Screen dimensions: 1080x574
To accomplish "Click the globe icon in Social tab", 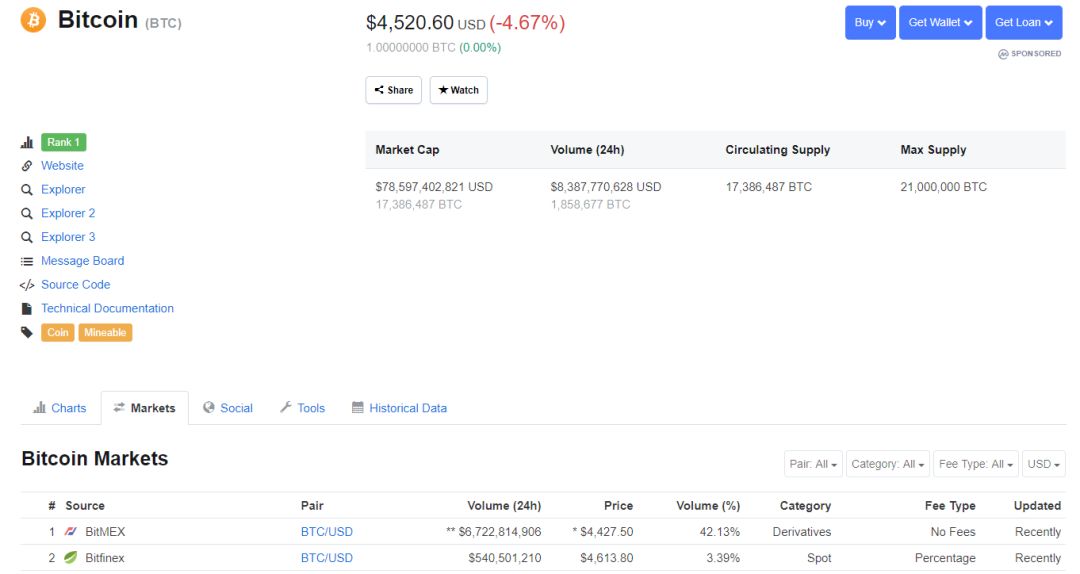I will [x=209, y=407].
